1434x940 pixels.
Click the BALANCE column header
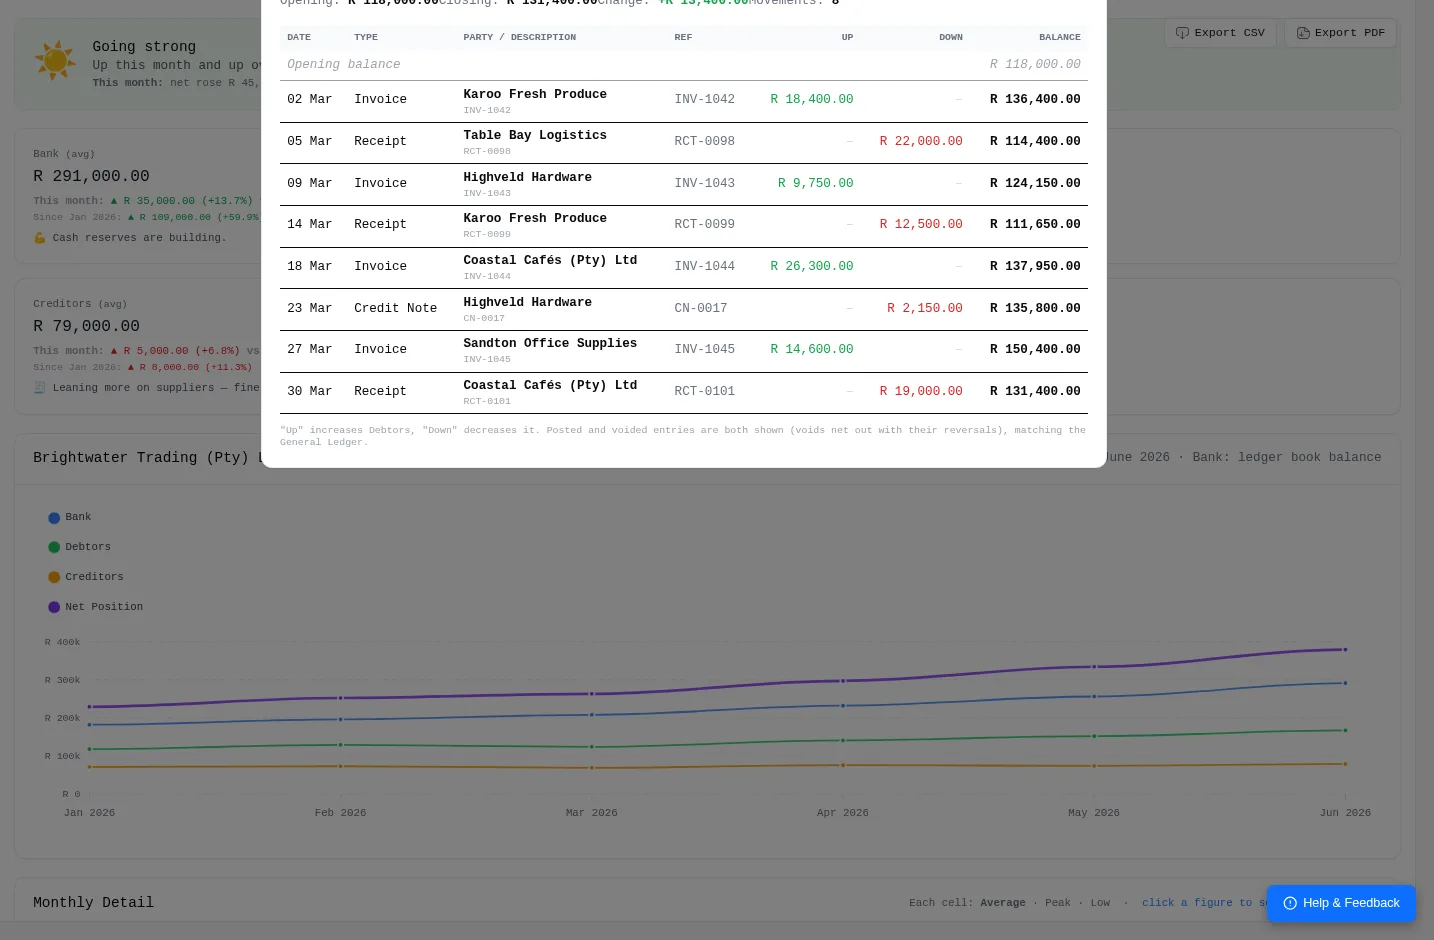point(1059,38)
